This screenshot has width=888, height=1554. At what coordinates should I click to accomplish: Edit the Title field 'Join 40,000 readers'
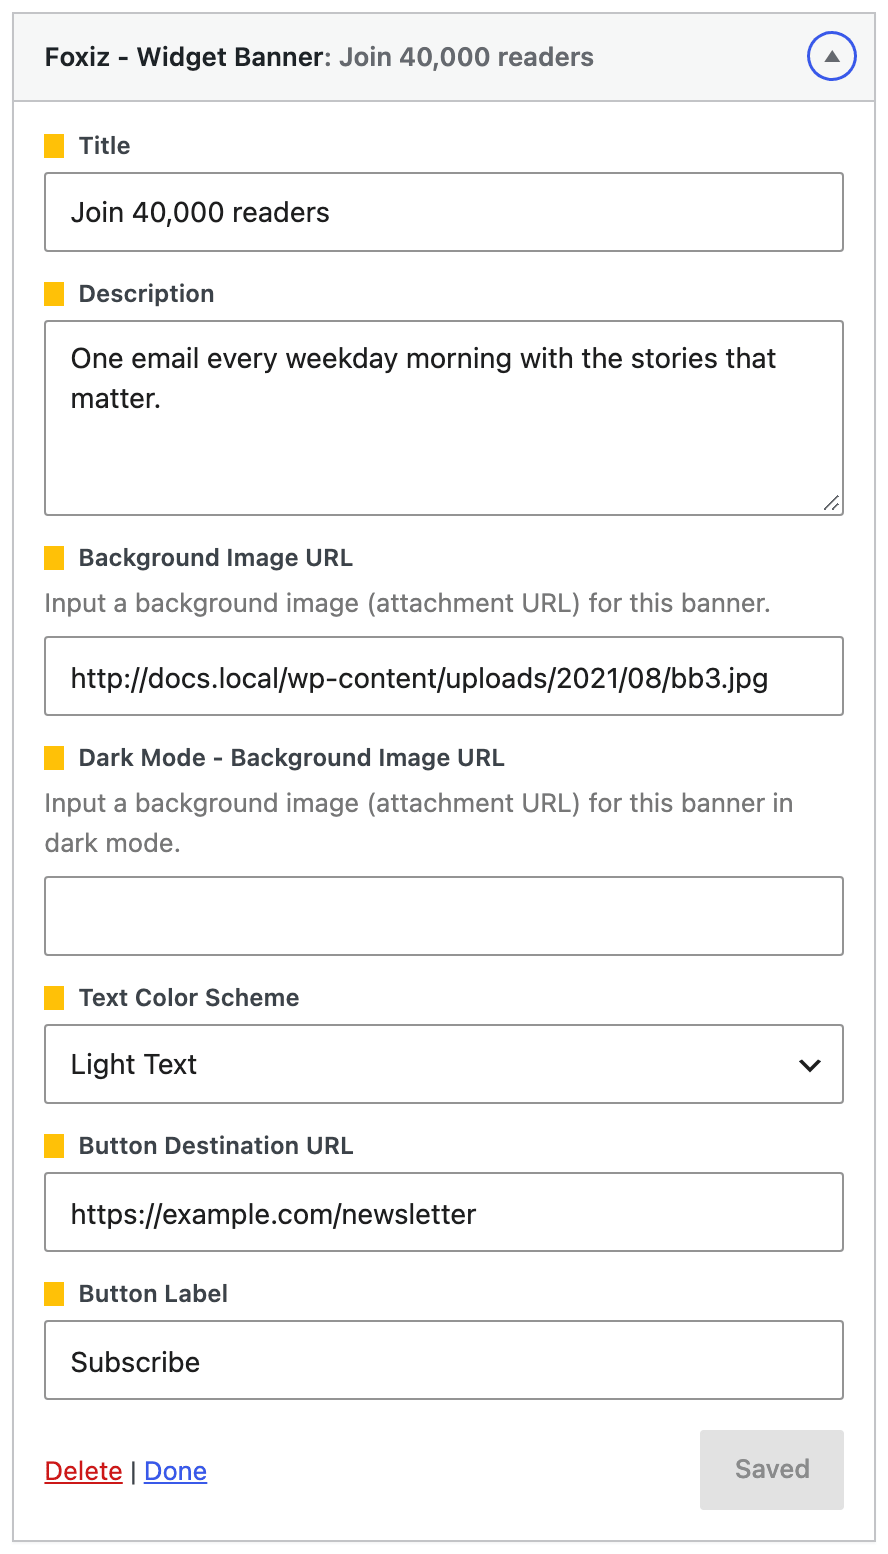[x=444, y=212]
